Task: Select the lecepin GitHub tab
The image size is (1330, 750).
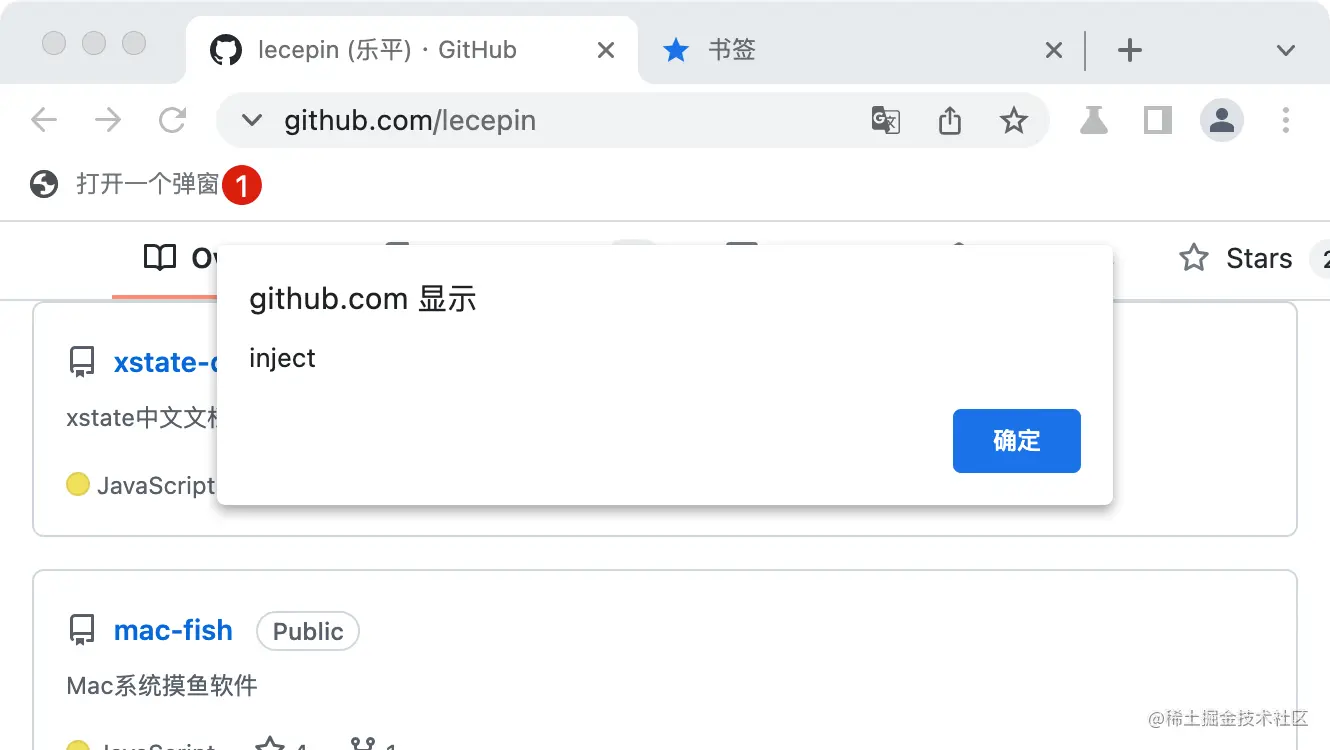Action: (412, 50)
